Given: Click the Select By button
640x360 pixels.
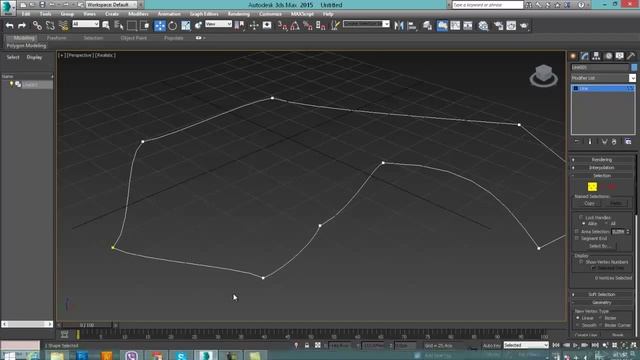Looking at the screenshot, I should pyautogui.click(x=599, y=246).
